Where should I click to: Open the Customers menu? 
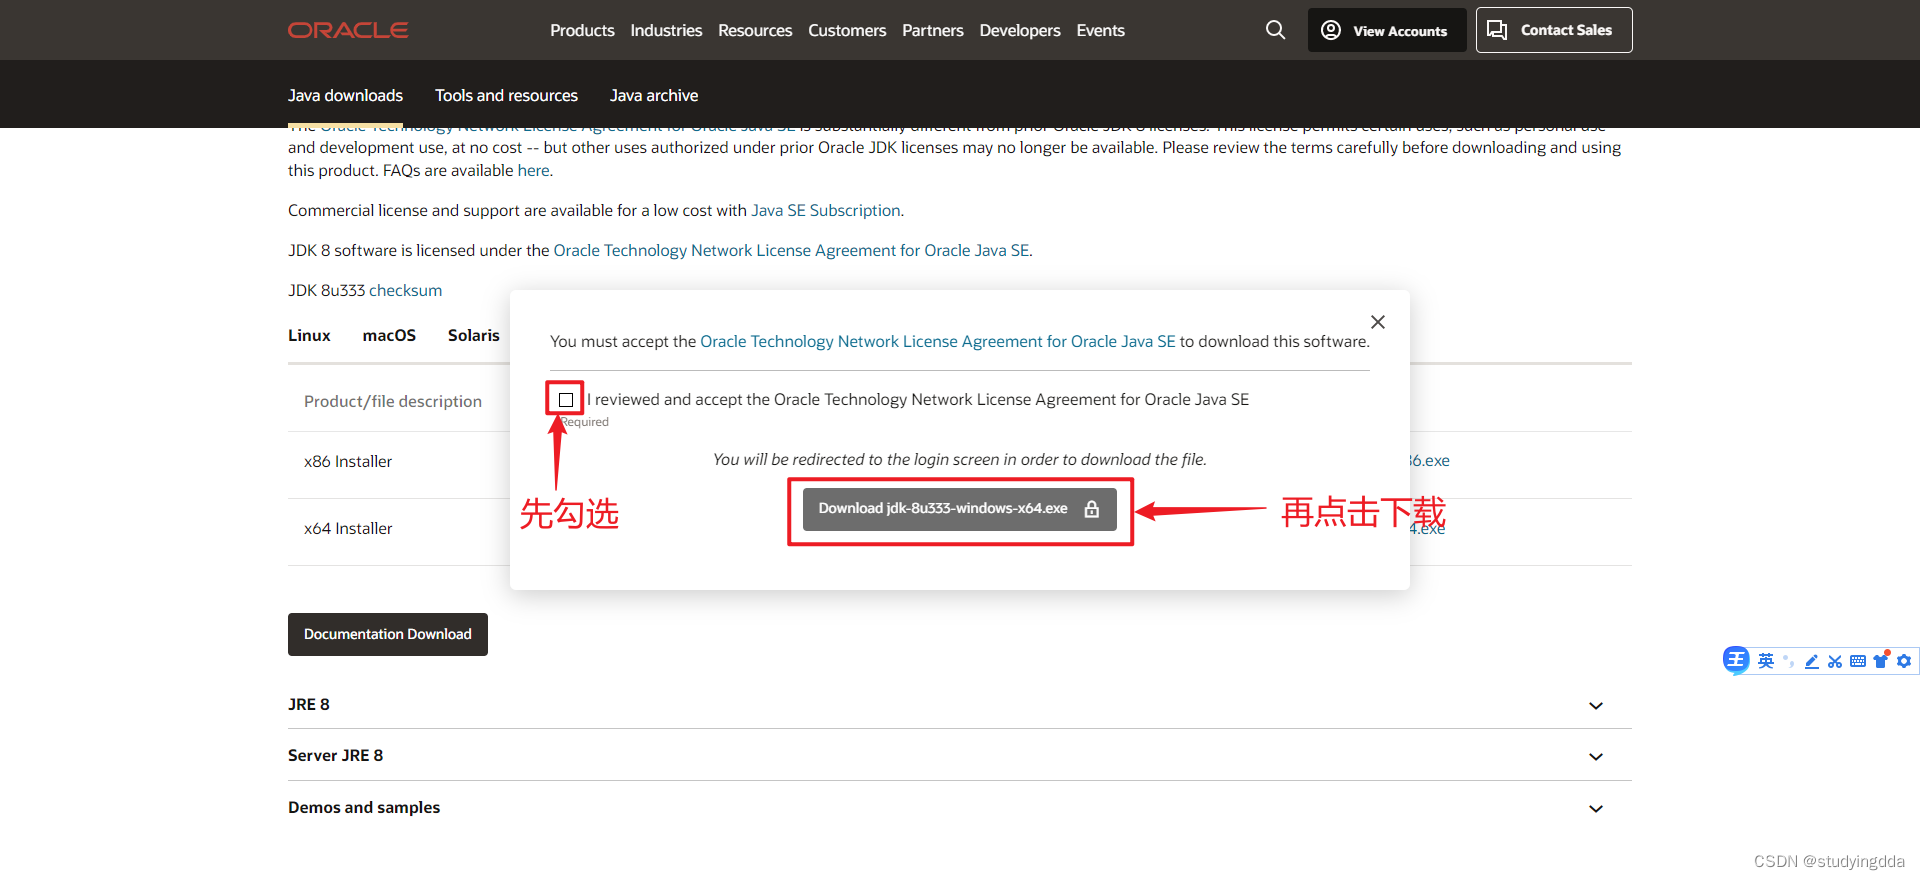point(847,30)
